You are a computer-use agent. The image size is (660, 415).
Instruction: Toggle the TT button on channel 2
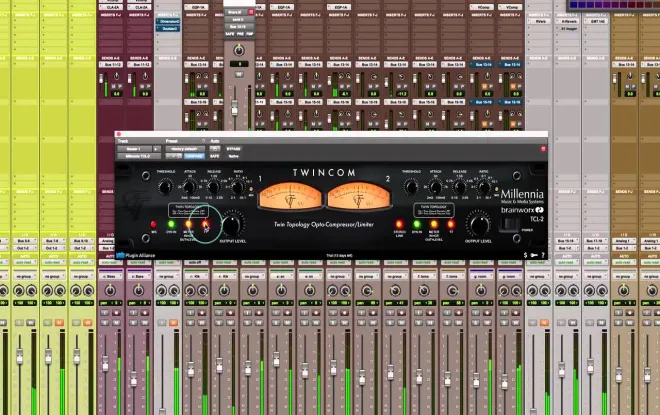451,224
